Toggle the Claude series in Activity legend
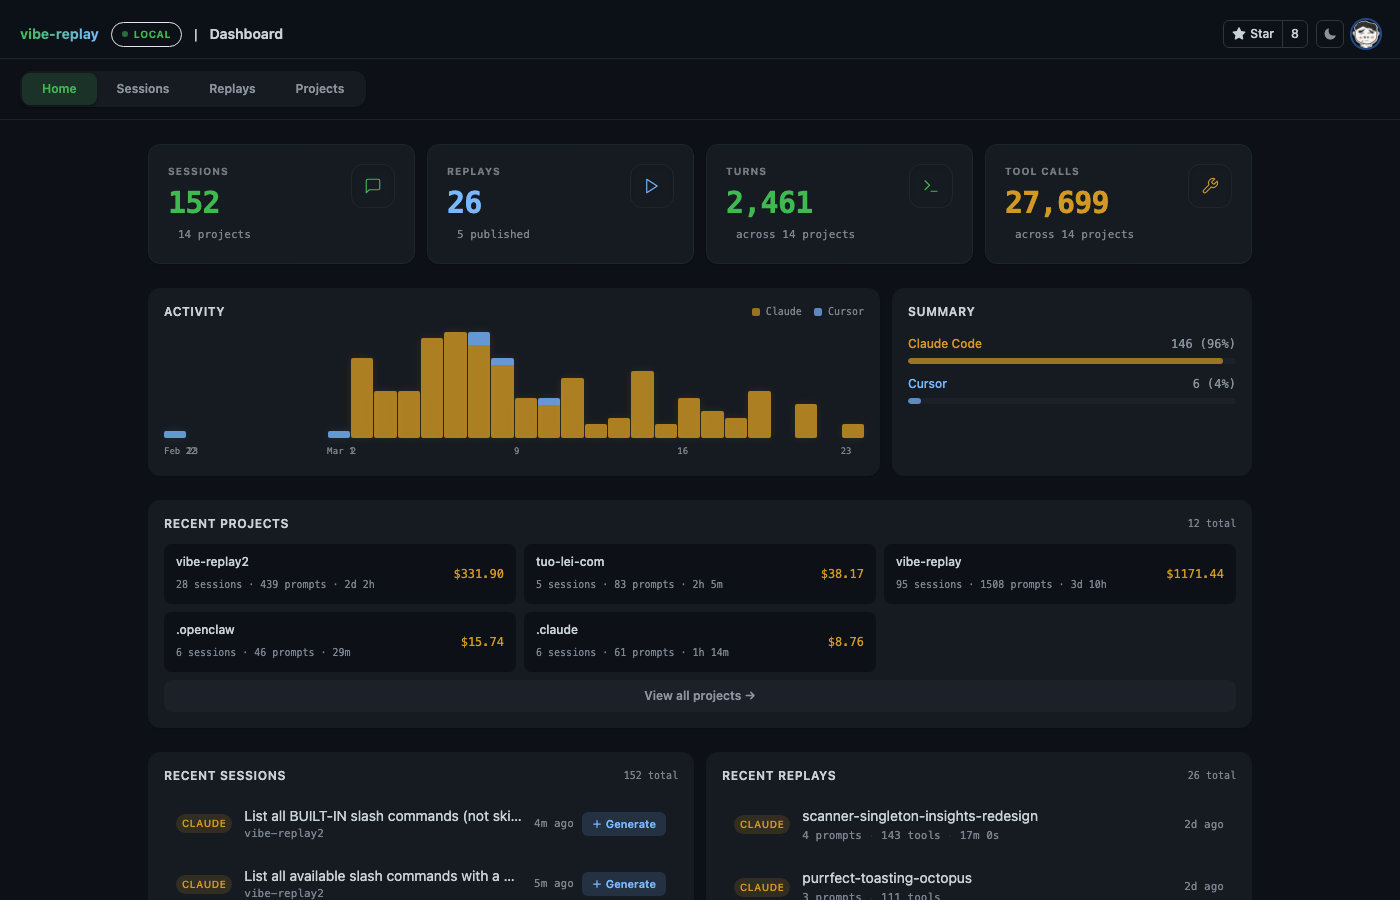 (x=776, y=311)
